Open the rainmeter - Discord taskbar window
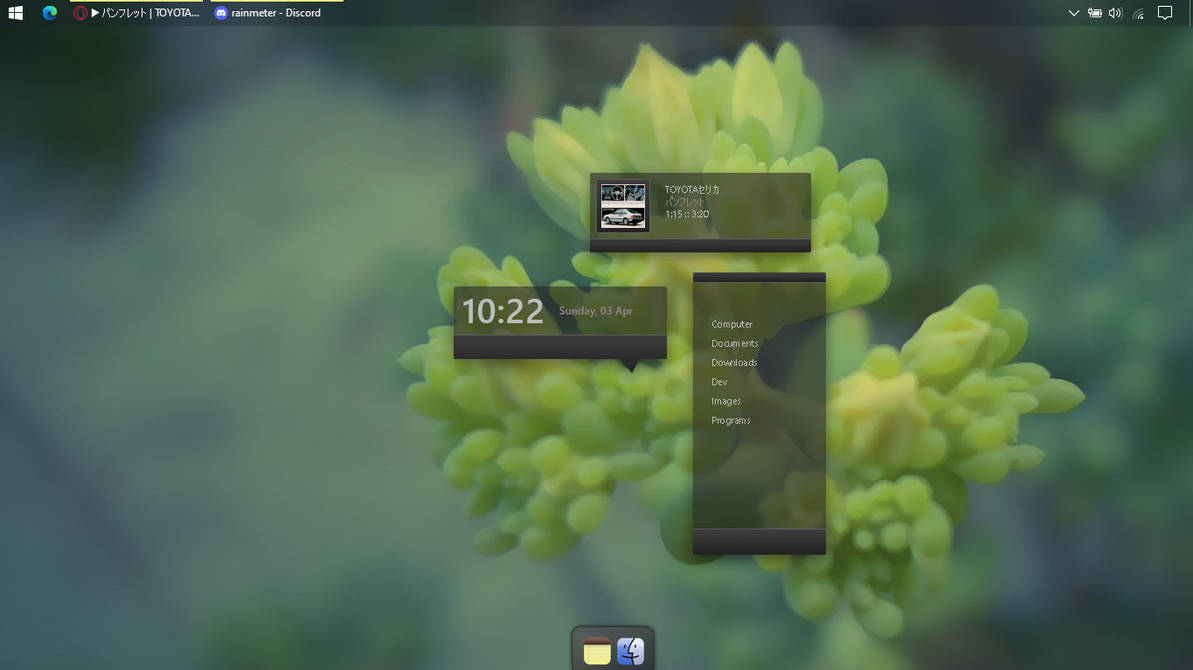The height and width of the screenshot is (670, 1193). click(268, 13)
